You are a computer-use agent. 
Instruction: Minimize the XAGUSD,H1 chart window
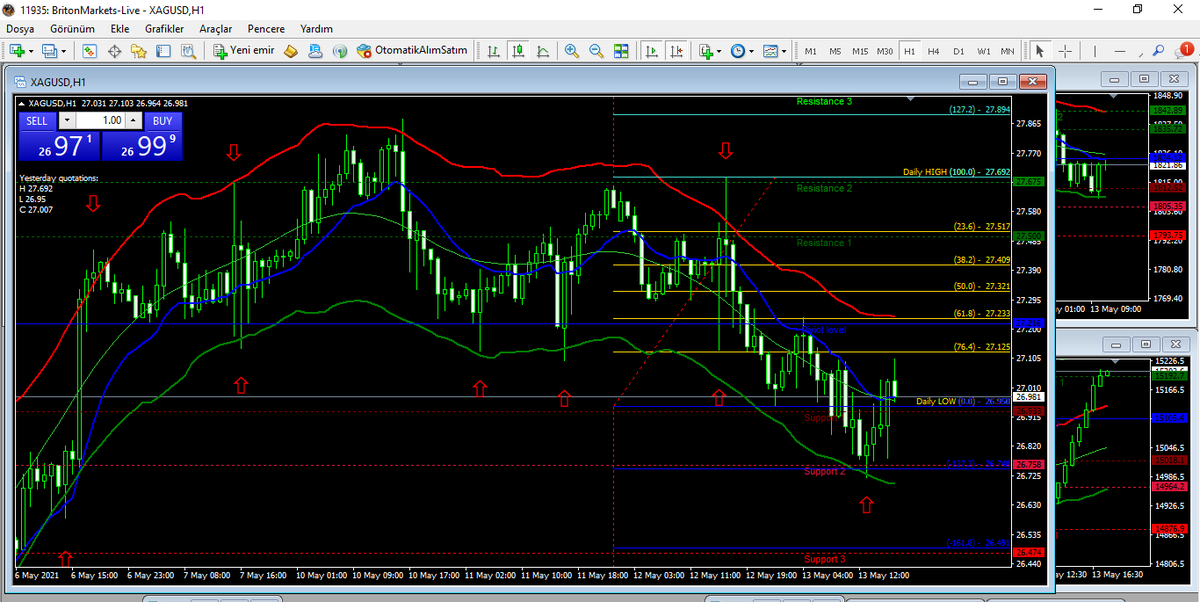(974, 81)
